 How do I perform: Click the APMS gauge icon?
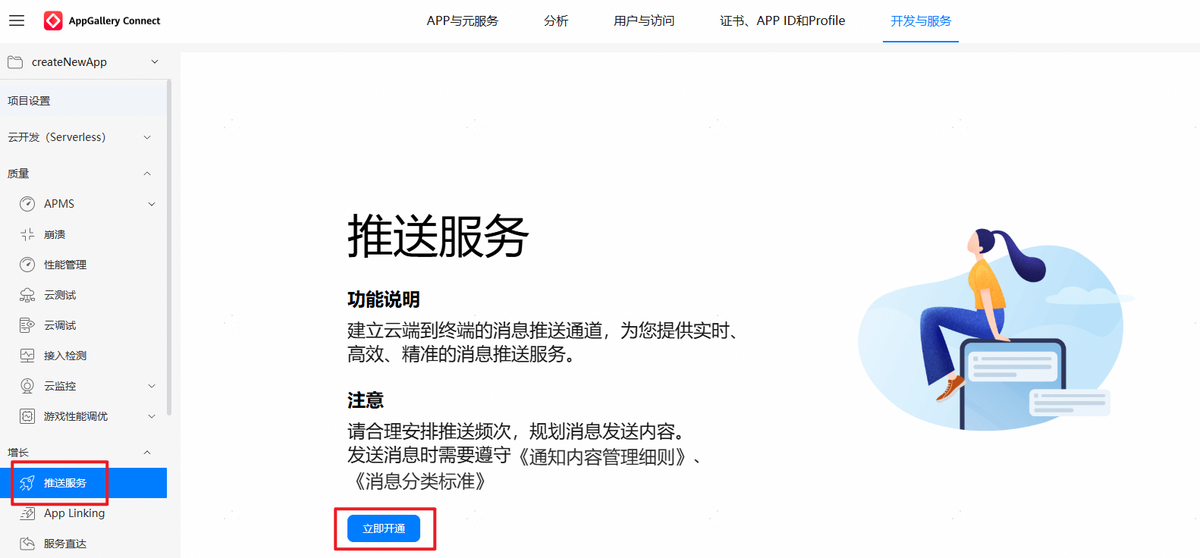click(27, 204)
